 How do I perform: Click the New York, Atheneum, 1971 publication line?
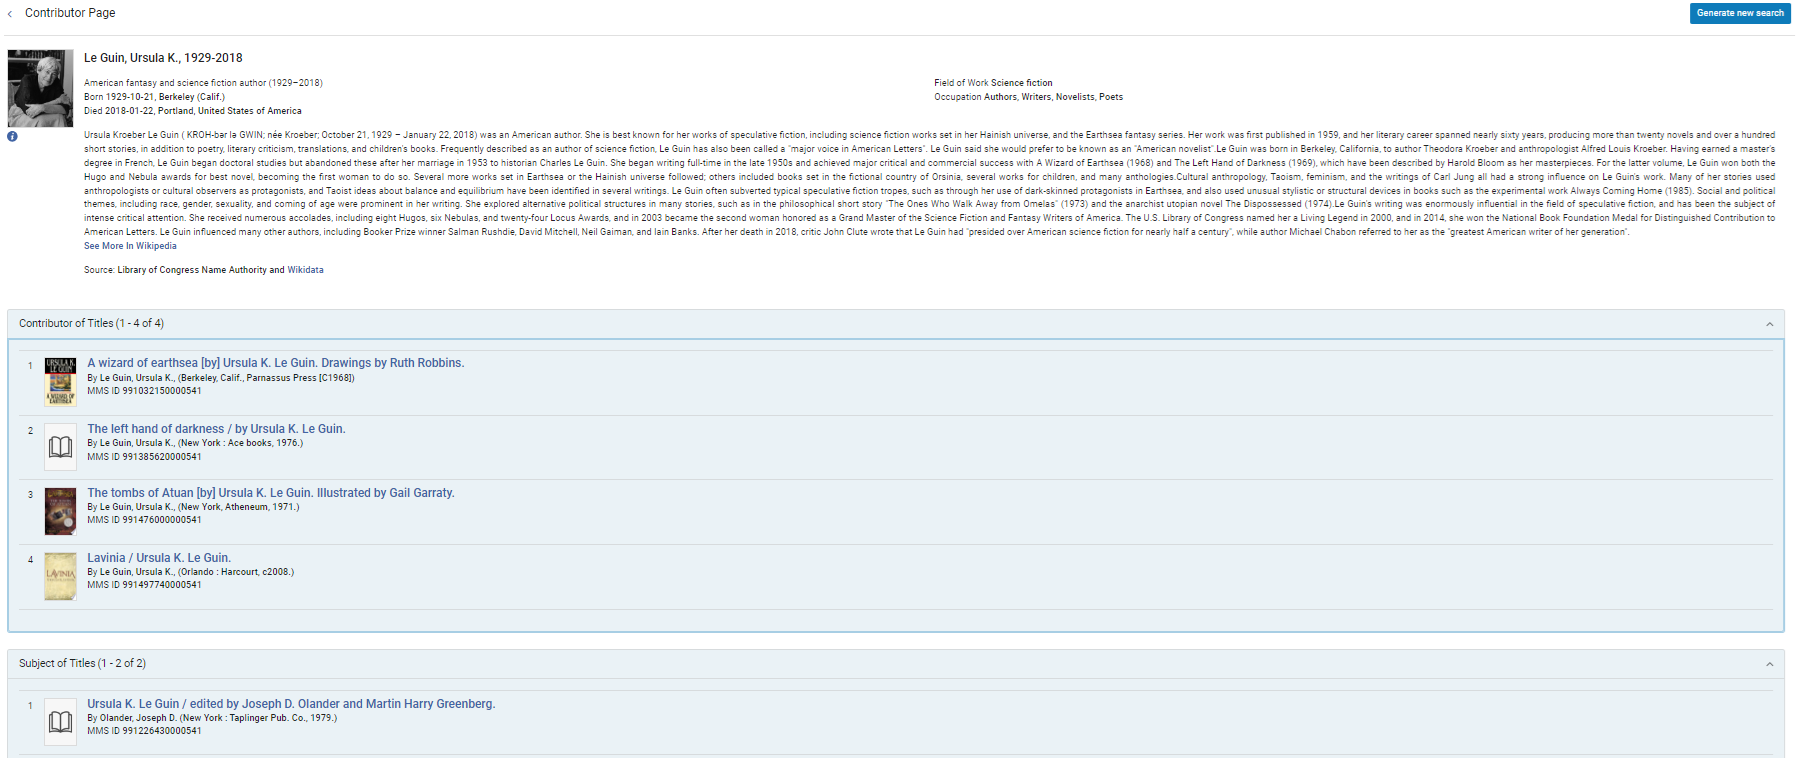coord(193,507)
